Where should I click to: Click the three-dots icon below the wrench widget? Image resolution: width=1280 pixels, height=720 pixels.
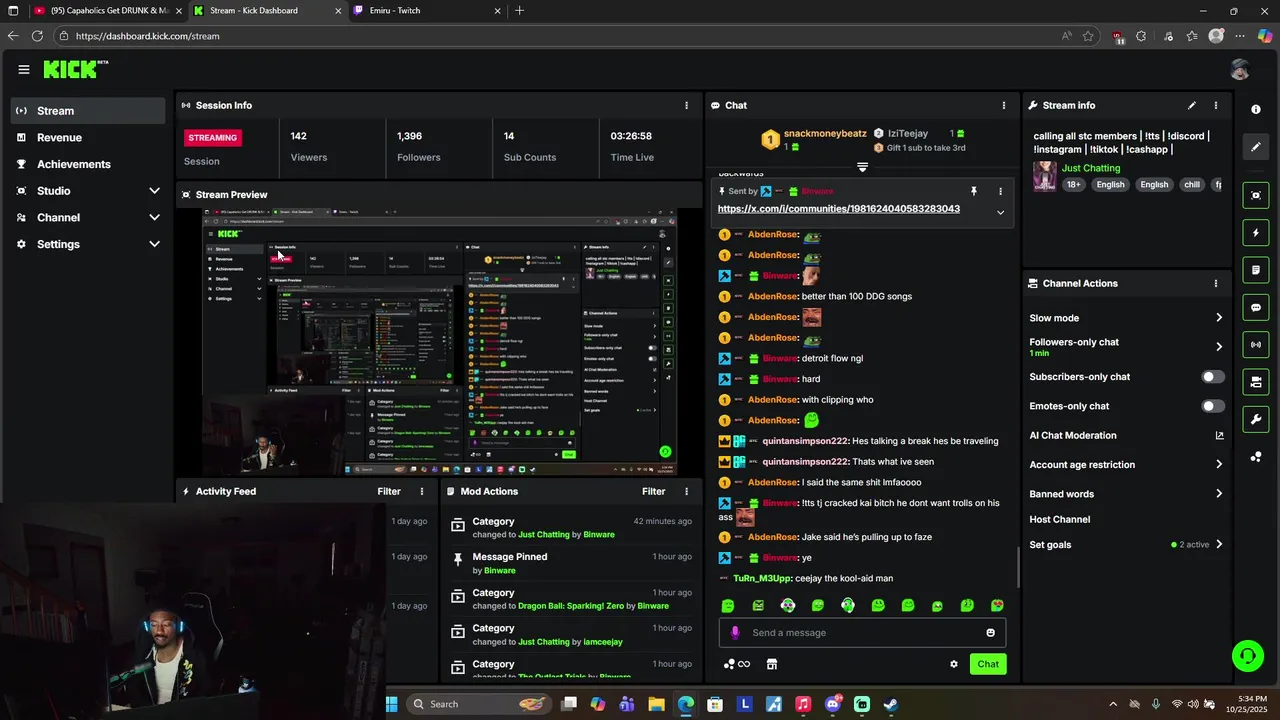1256,457
